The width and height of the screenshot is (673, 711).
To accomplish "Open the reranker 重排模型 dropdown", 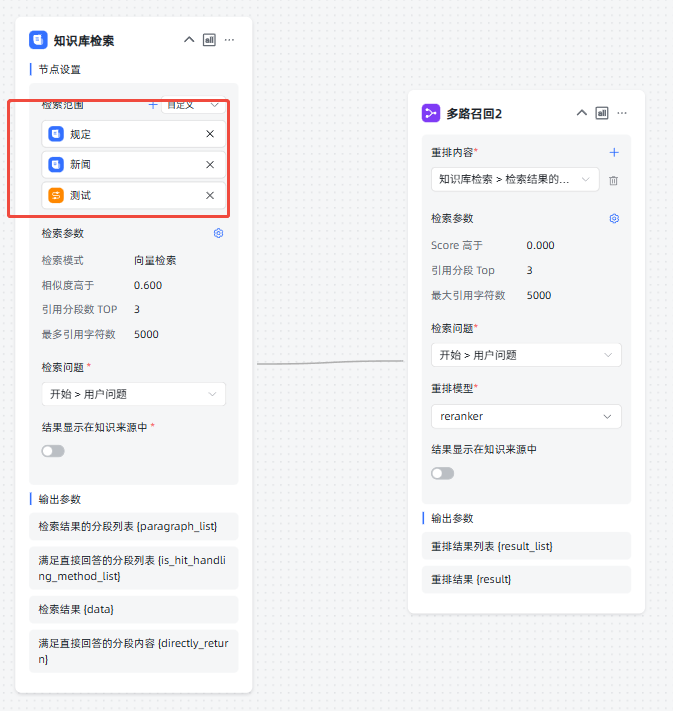I will [x=525, y=416].
